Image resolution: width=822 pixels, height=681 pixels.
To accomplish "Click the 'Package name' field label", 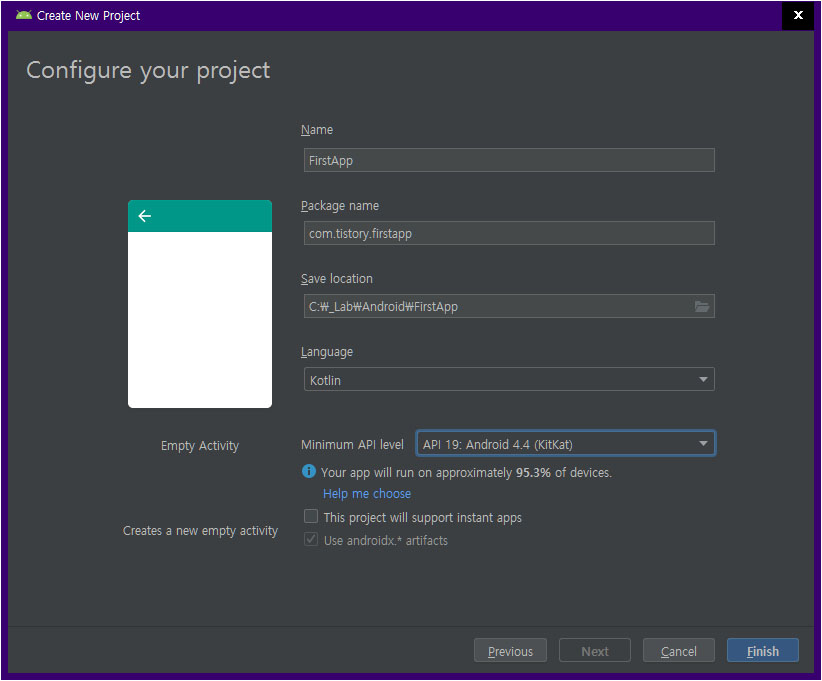I will 340,206.
